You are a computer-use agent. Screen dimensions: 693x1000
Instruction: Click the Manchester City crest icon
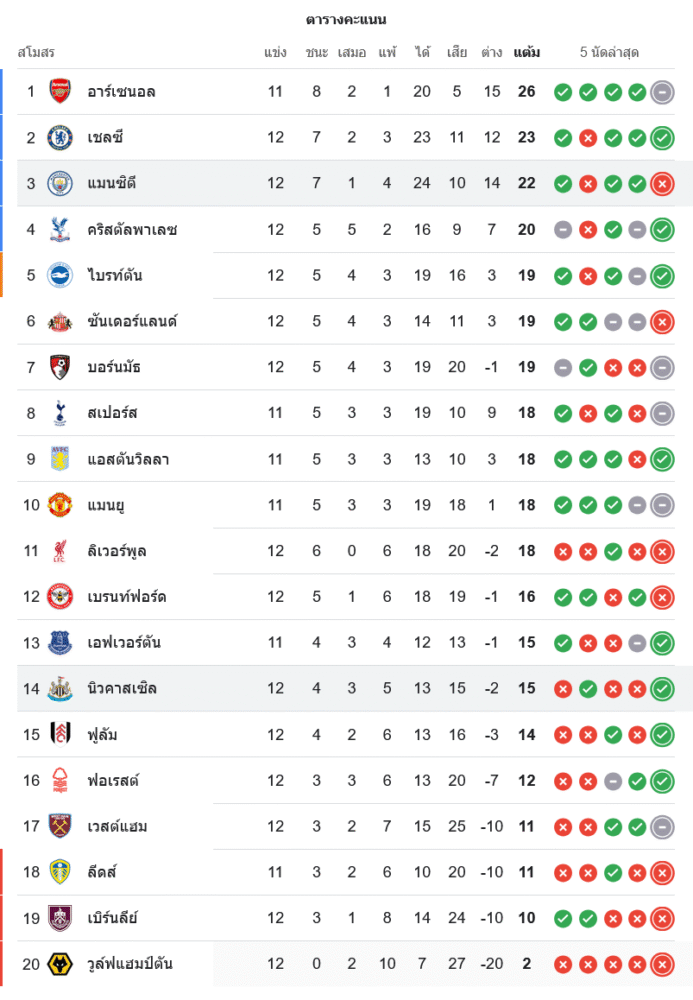click(x=61, y=184)
